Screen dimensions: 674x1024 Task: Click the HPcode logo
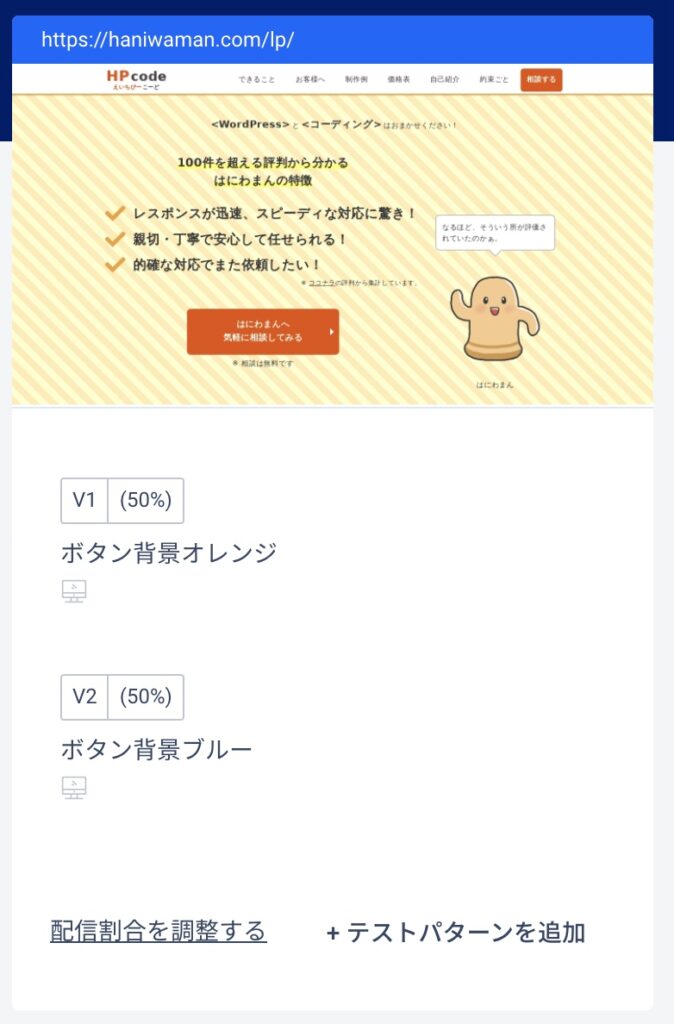(x=136, y=79)
